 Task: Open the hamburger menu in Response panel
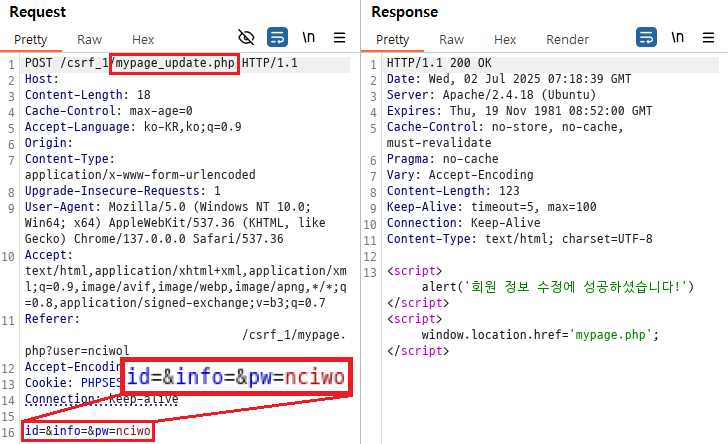(708, 37)
